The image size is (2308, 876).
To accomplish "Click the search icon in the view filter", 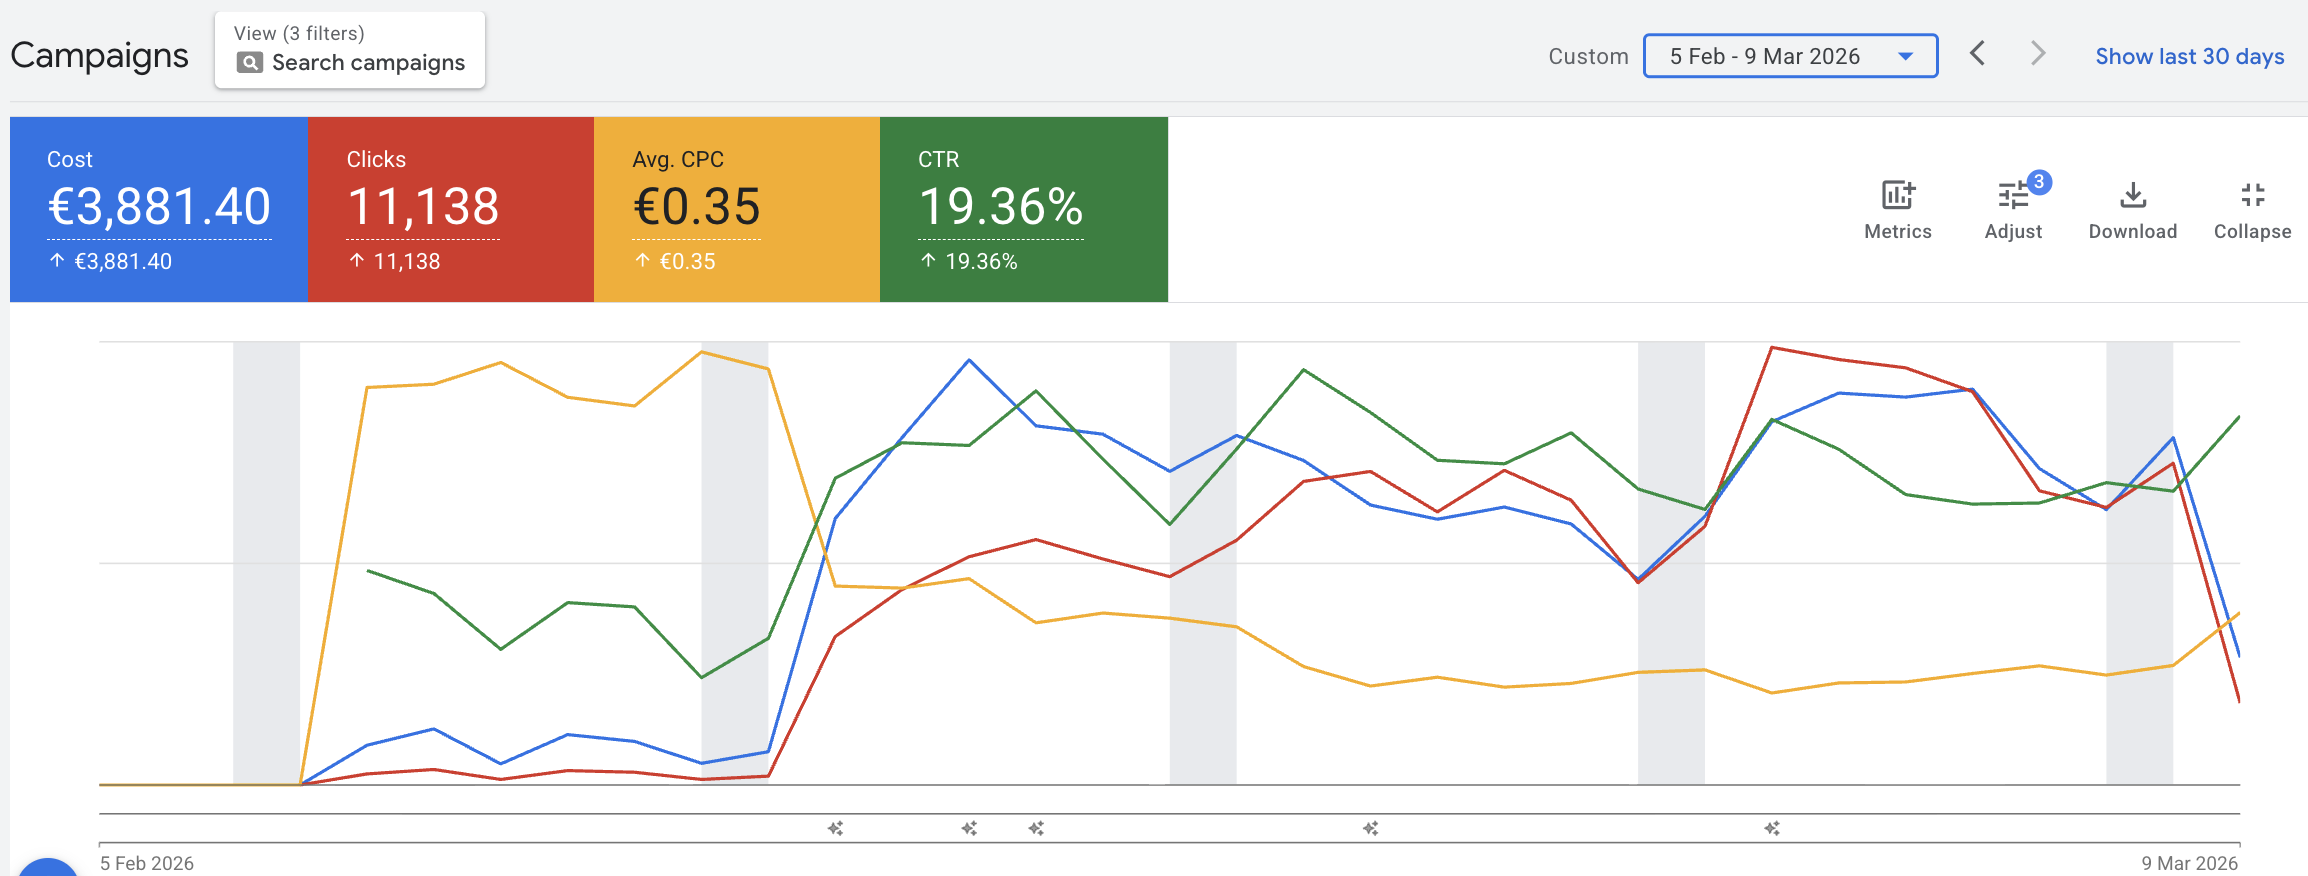I will pos(249,63).
